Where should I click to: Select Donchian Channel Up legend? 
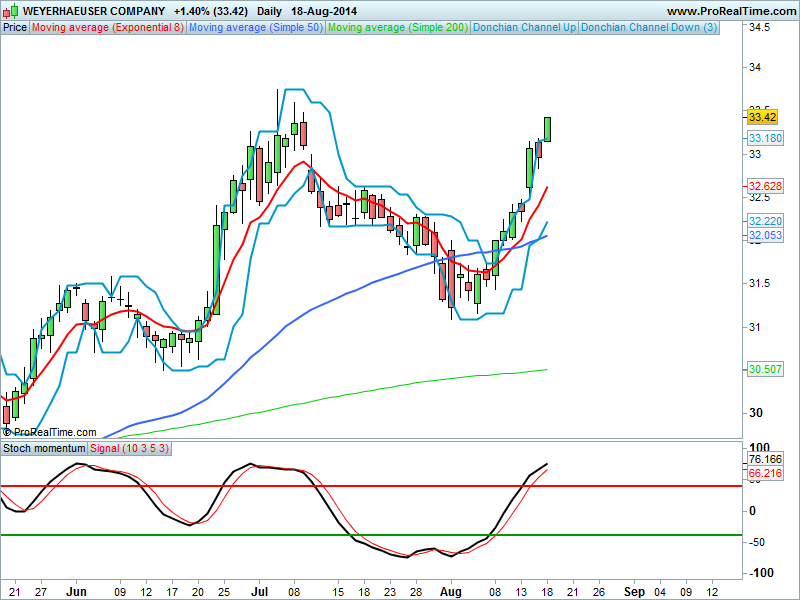pyautogui.click(x=524, y=28)
